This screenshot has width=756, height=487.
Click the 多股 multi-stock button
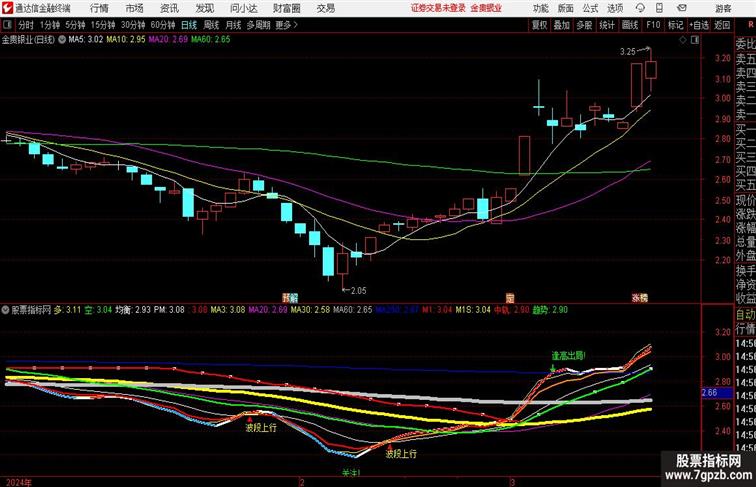584,25
